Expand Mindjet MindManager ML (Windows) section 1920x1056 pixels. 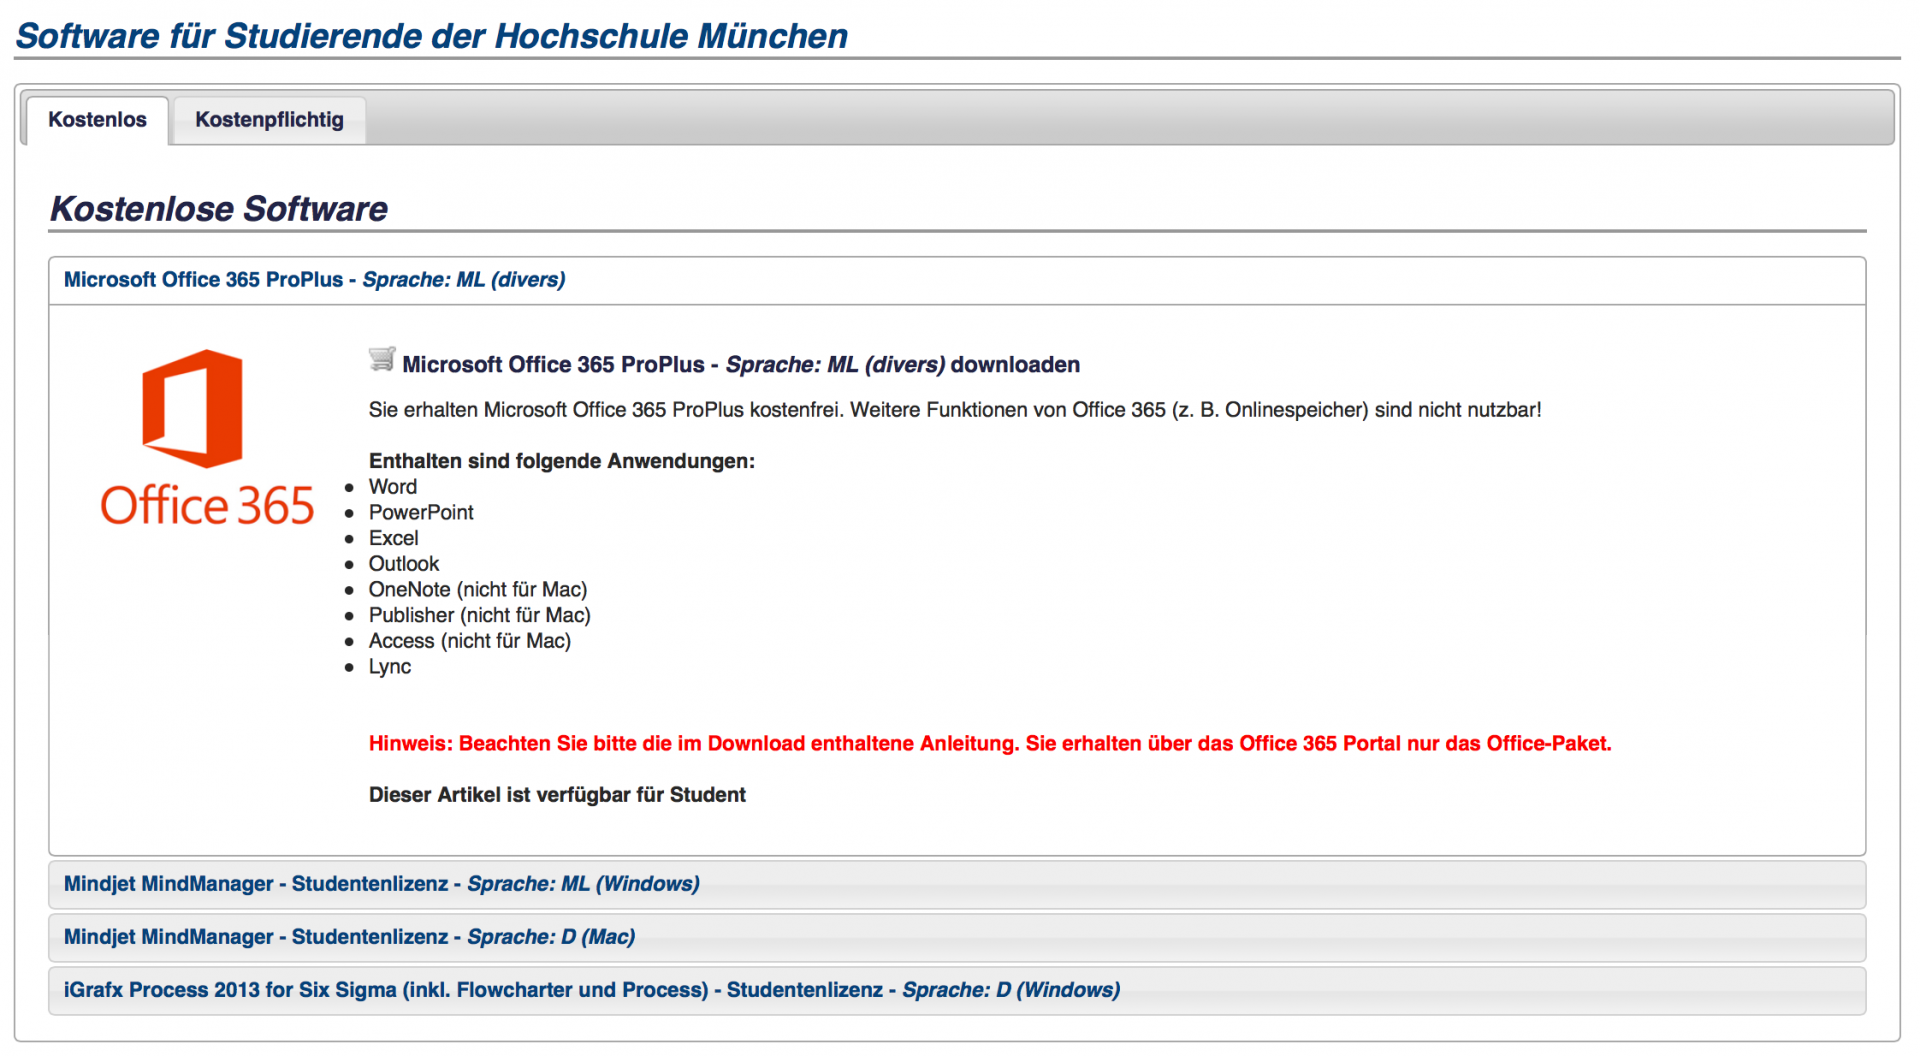957,884
